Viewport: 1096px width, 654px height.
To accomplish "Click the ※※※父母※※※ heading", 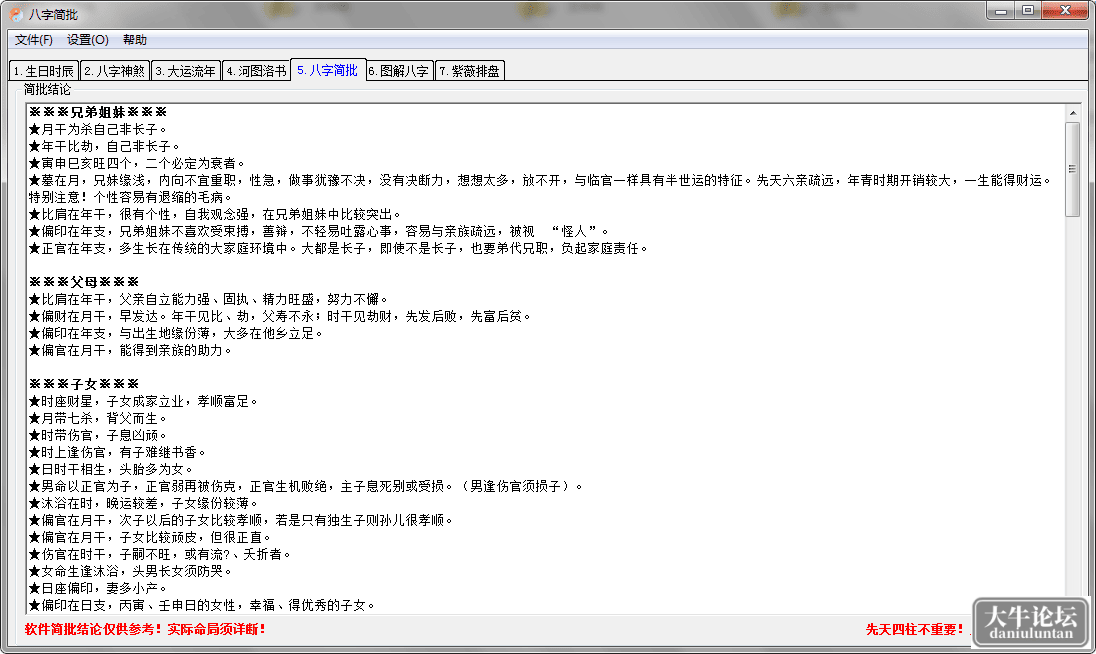I will tap(84, 282).
